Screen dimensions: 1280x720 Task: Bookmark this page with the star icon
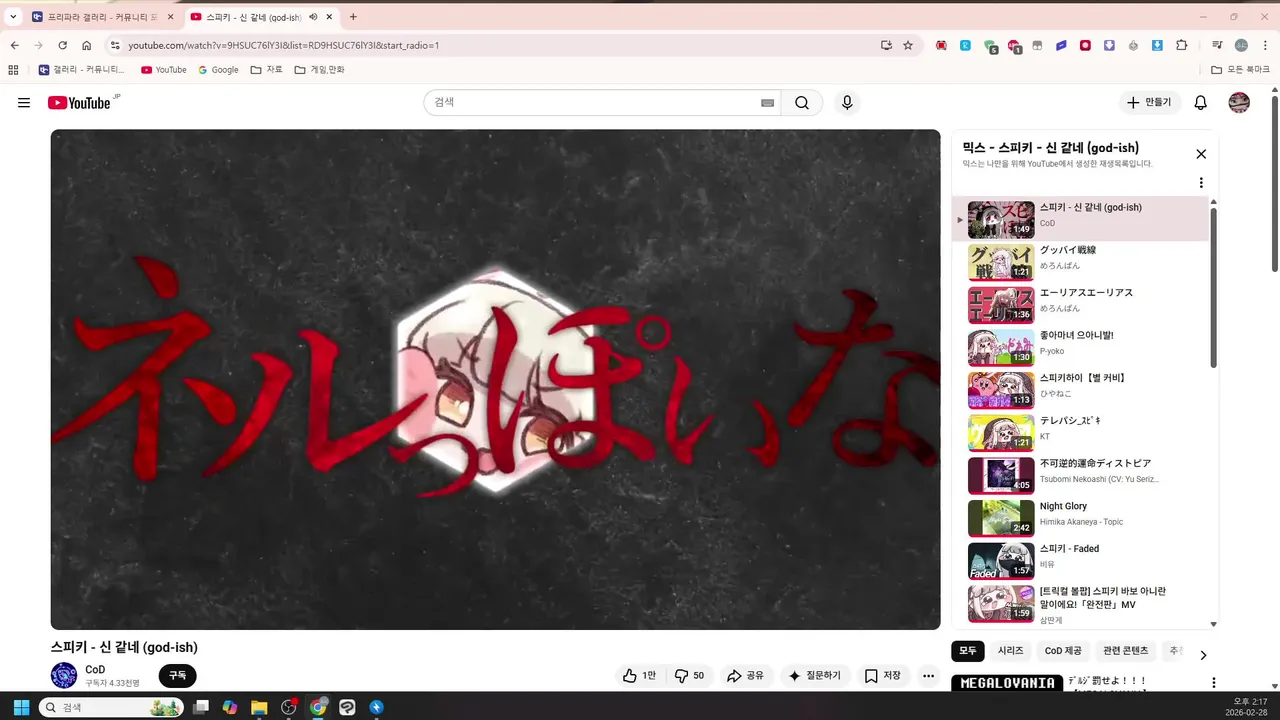(x=908, y=45)
